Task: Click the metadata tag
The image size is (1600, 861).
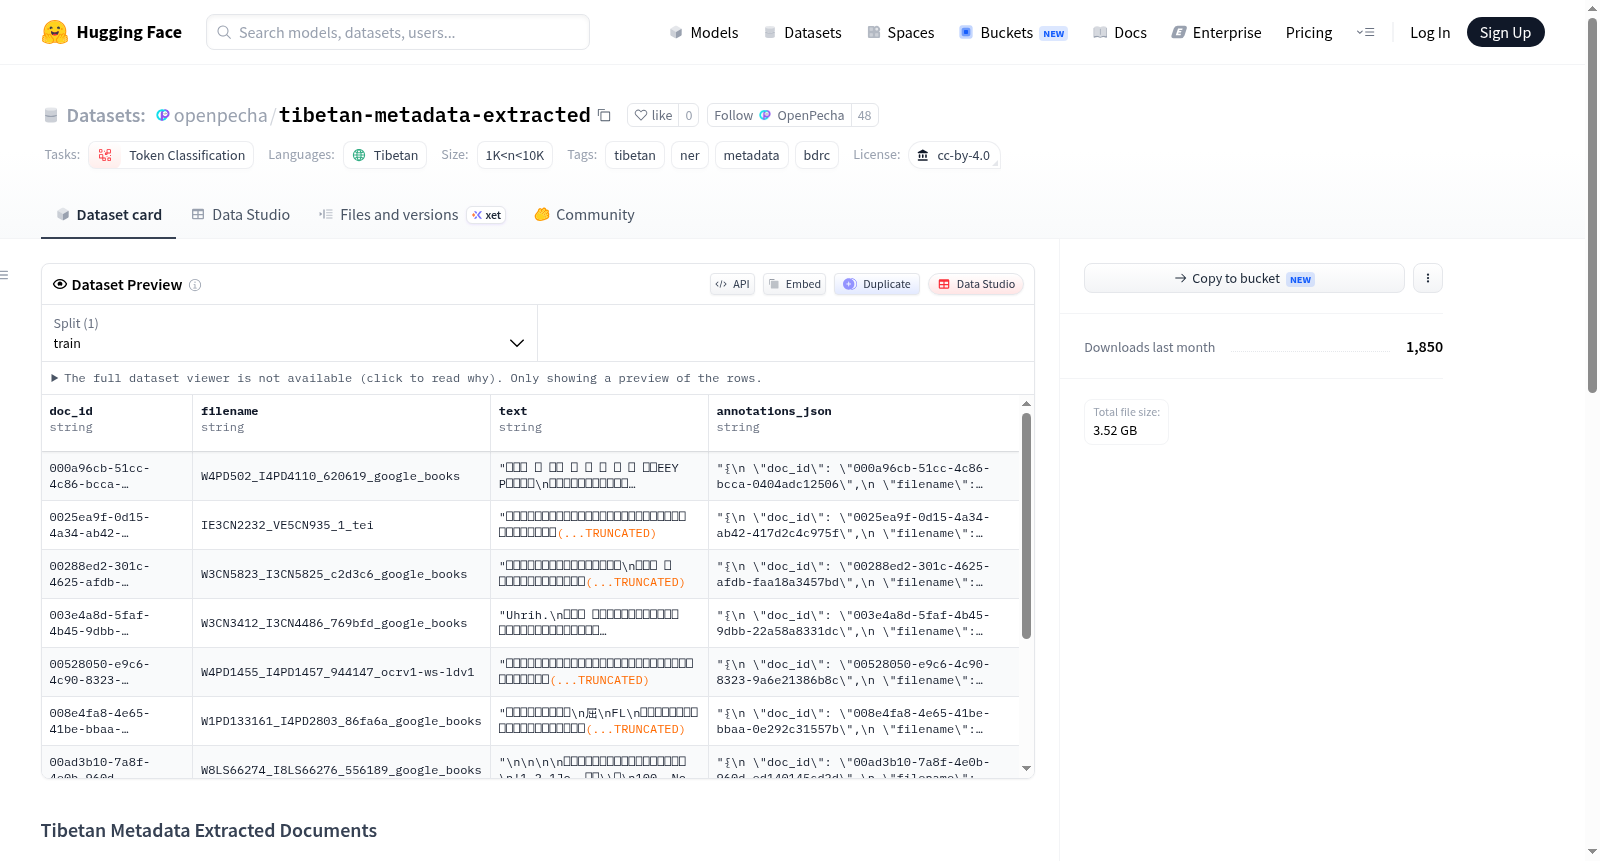Action: point(751,155)
